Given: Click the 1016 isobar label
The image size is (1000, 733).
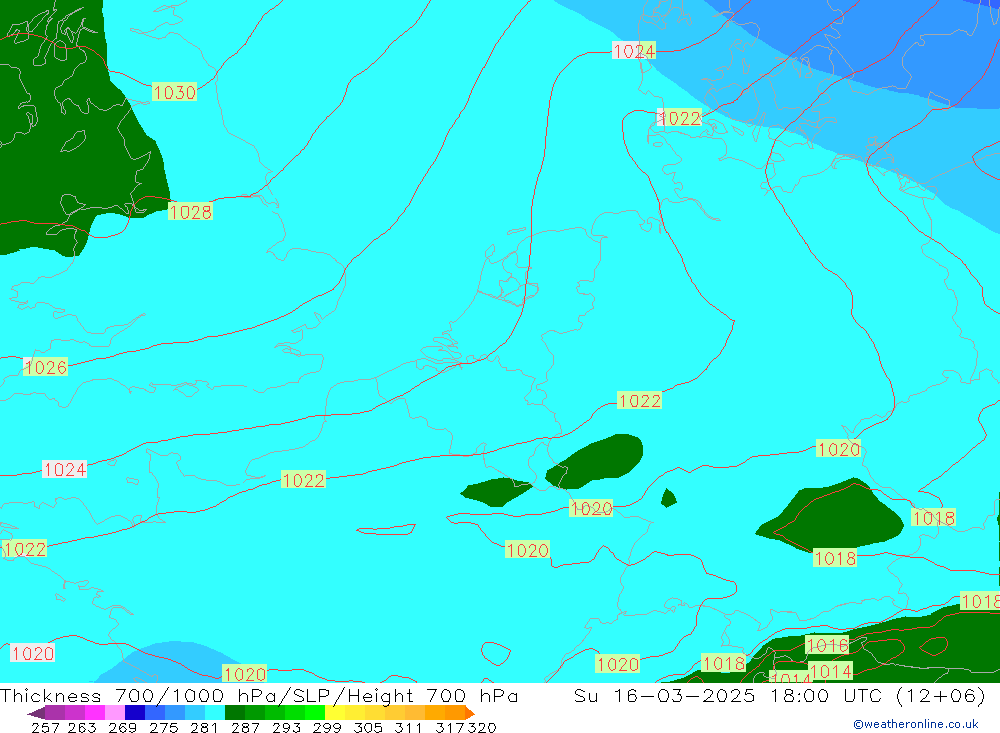Looking at the screenshot, I should (827, 645).
